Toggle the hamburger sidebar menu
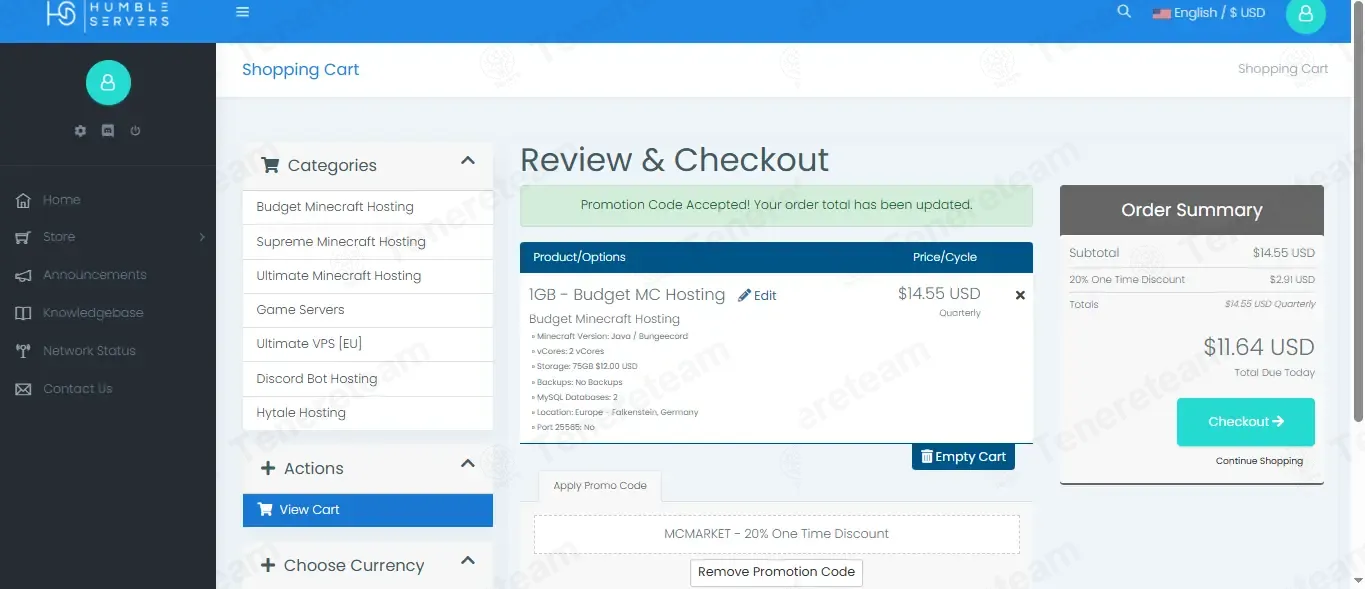 (x=243, y=12)
